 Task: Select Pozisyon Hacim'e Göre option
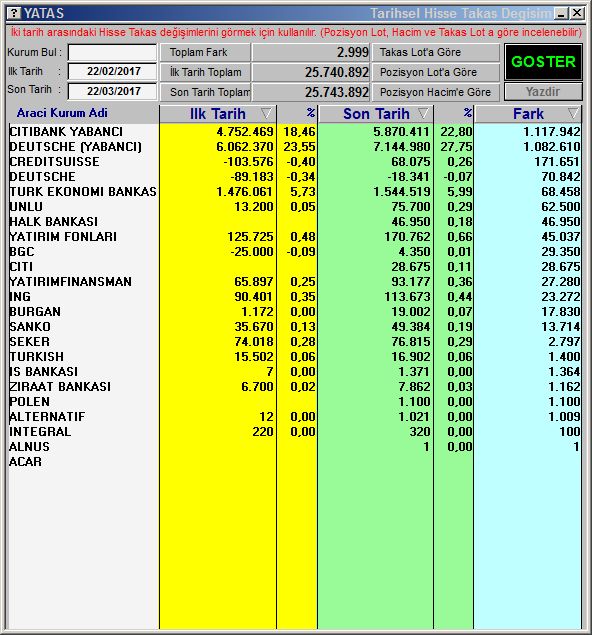436,92
